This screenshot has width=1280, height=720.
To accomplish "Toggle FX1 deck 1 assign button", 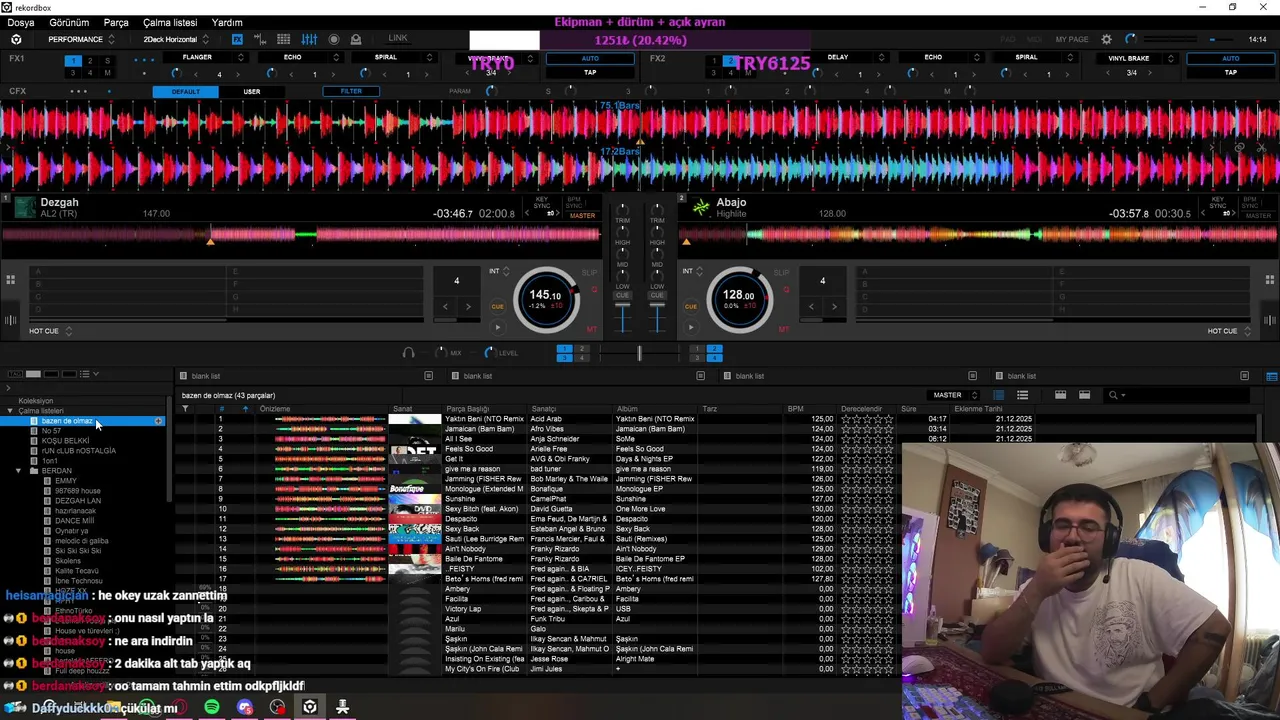I will (73, 61).
